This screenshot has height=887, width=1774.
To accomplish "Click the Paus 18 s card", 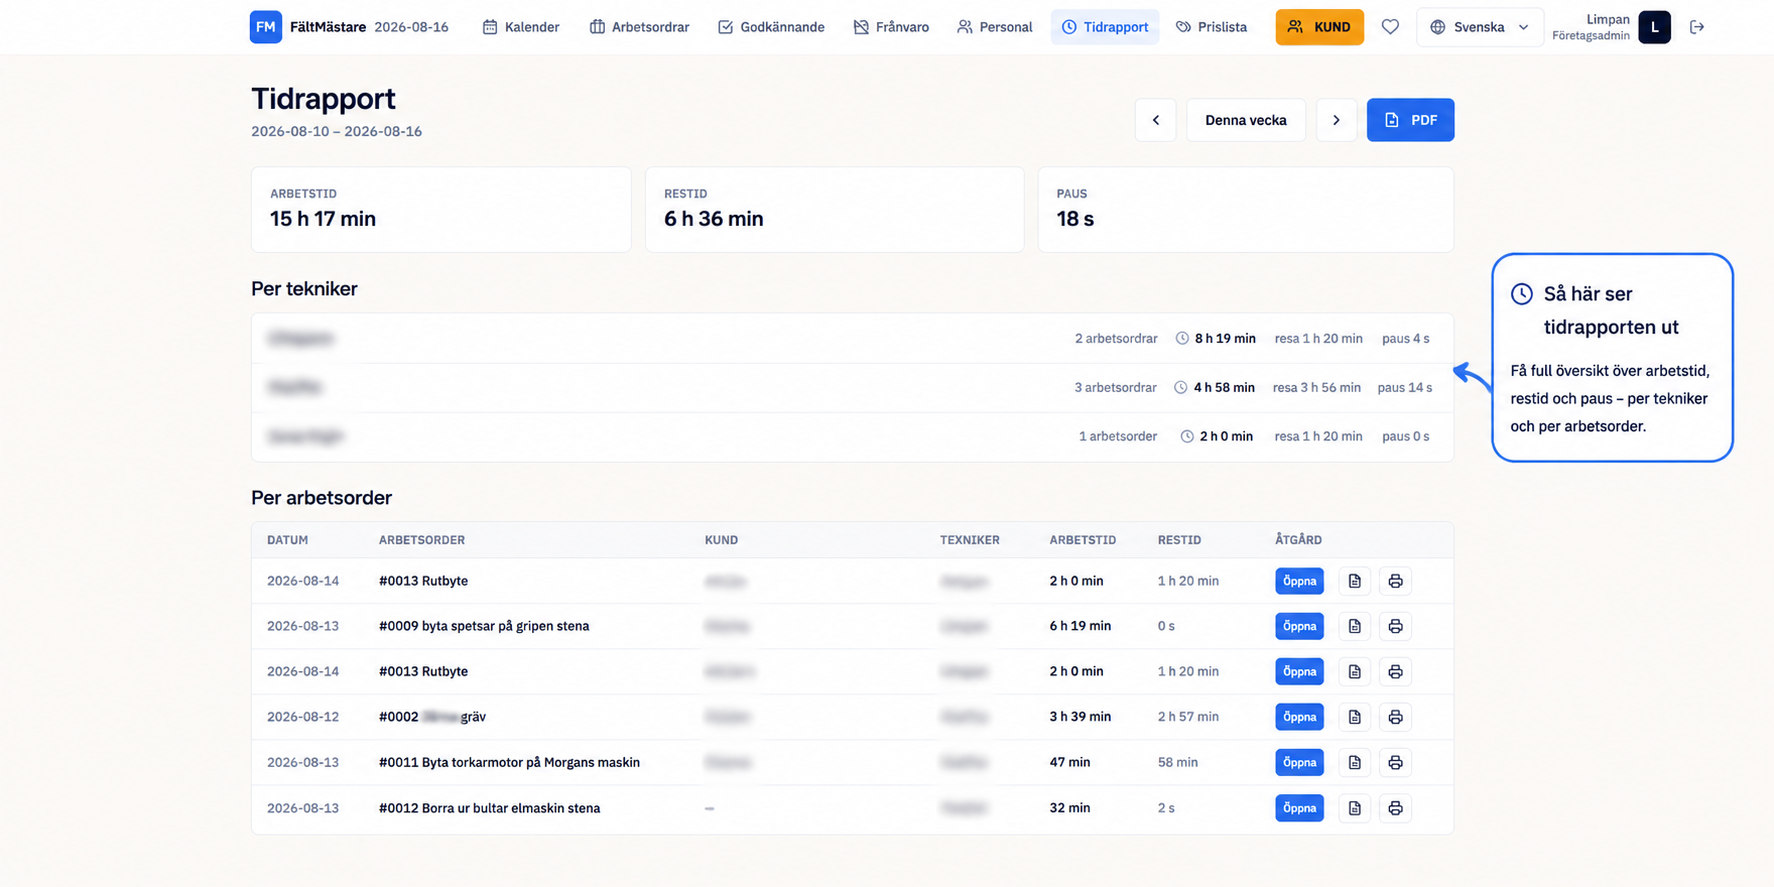I will [x=1246, y=209].
